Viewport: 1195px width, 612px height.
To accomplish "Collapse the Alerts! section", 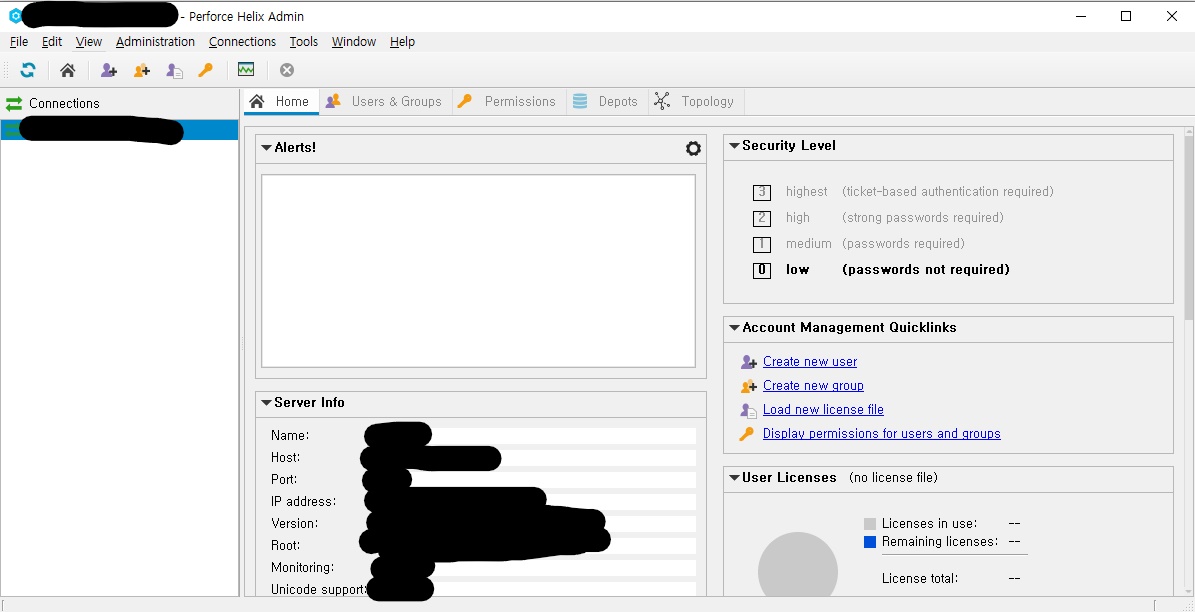I will click(x=266, y=148).
